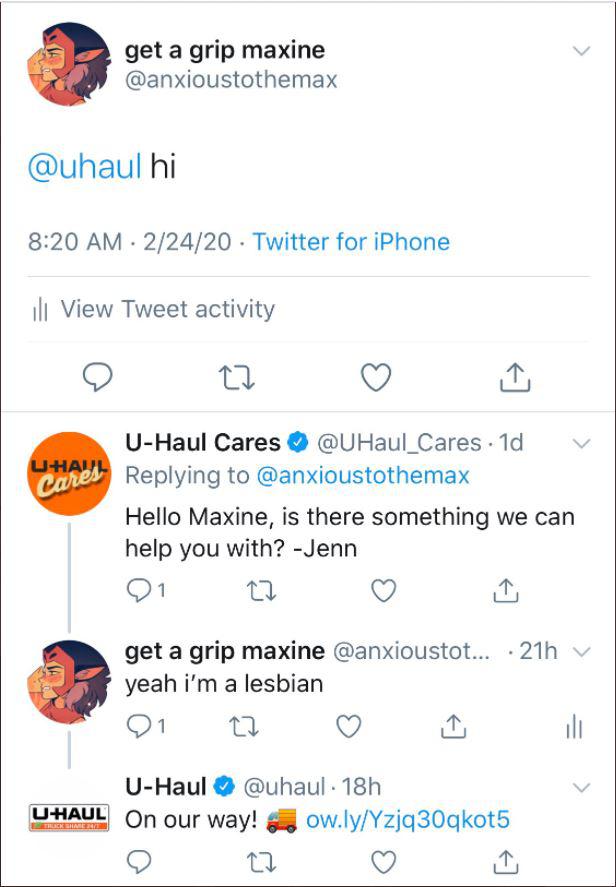Expand the U-Haul Cares tweet options chevron
The width and height of the screenshot is (616, 887).
tap(581, 443)
